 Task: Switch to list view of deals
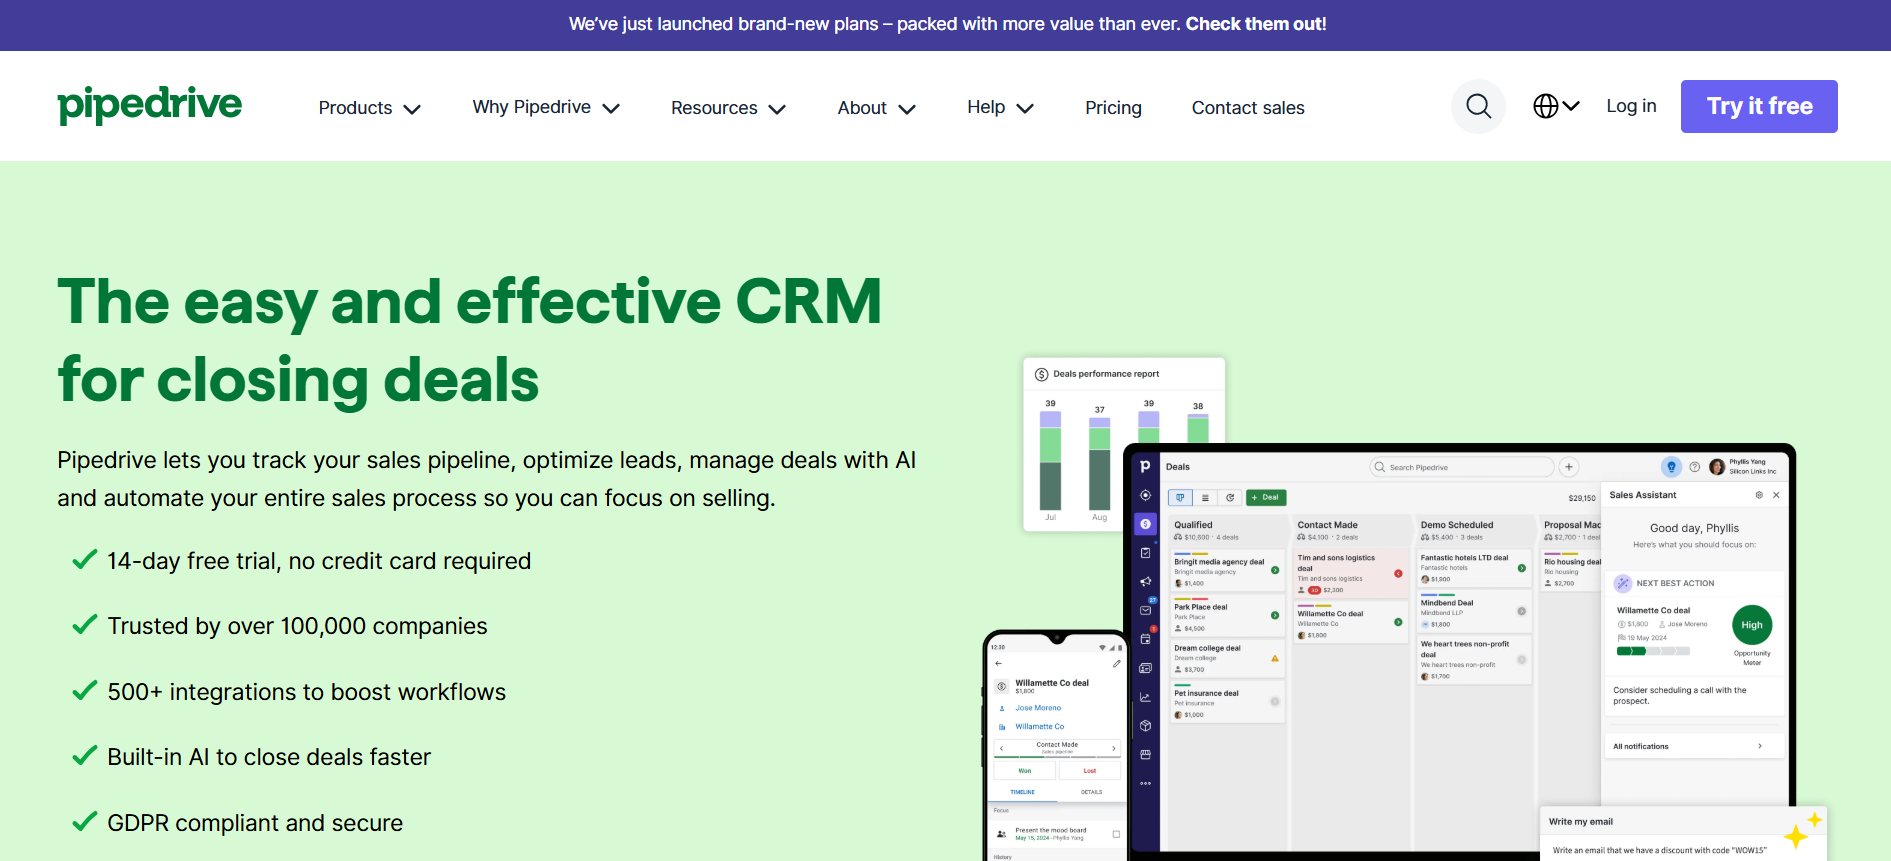tap(1205, 497)
